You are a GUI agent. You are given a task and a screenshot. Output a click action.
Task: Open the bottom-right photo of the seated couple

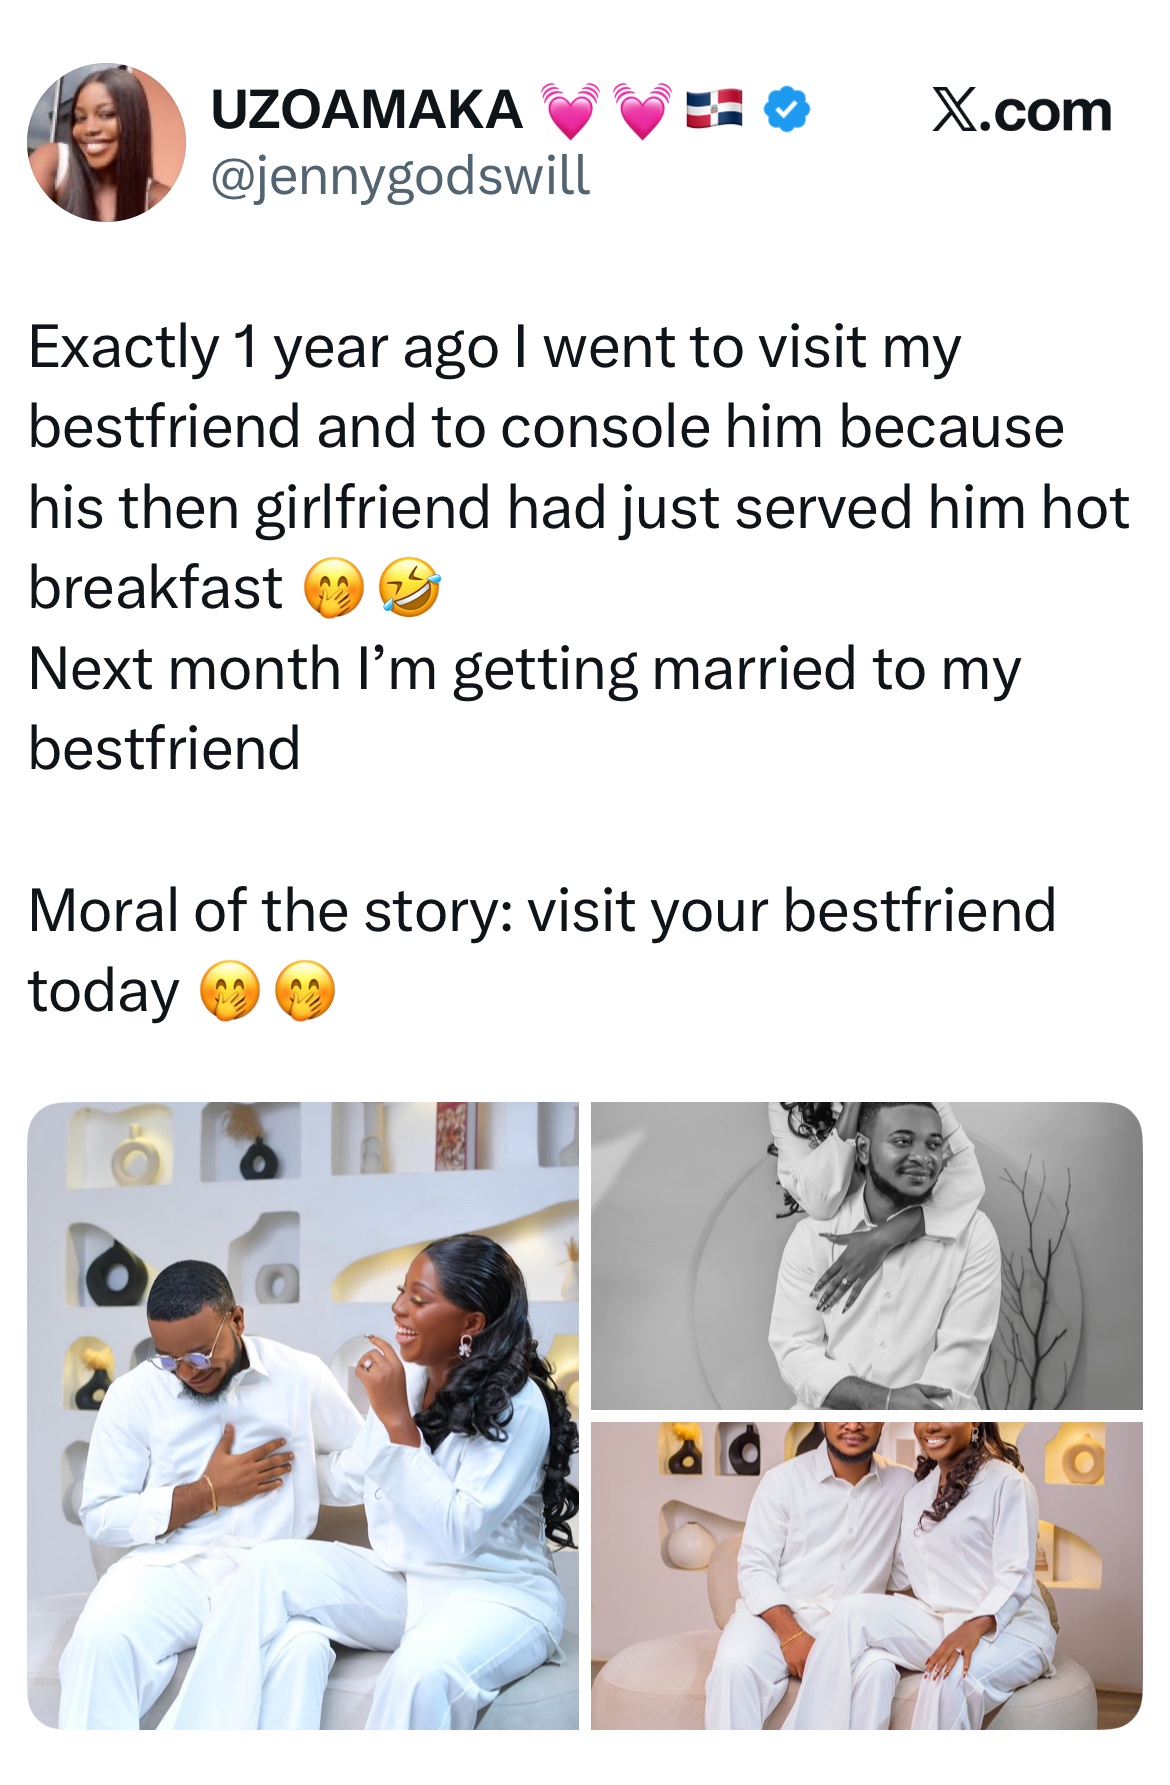[866, 1575]
